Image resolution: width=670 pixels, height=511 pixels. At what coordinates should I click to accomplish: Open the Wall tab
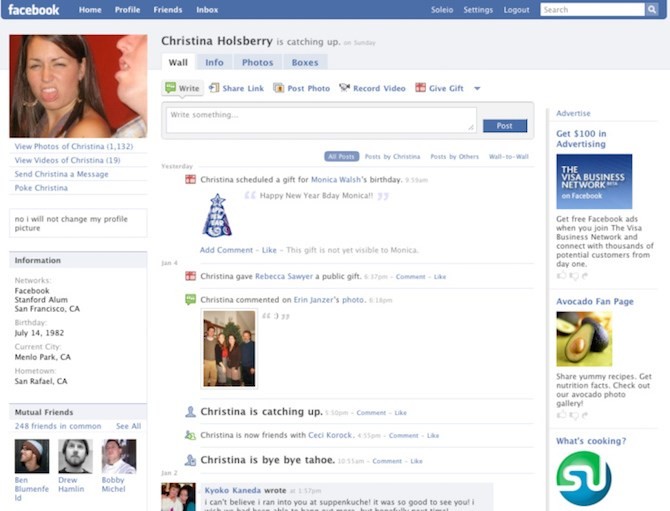pos(178,62)
